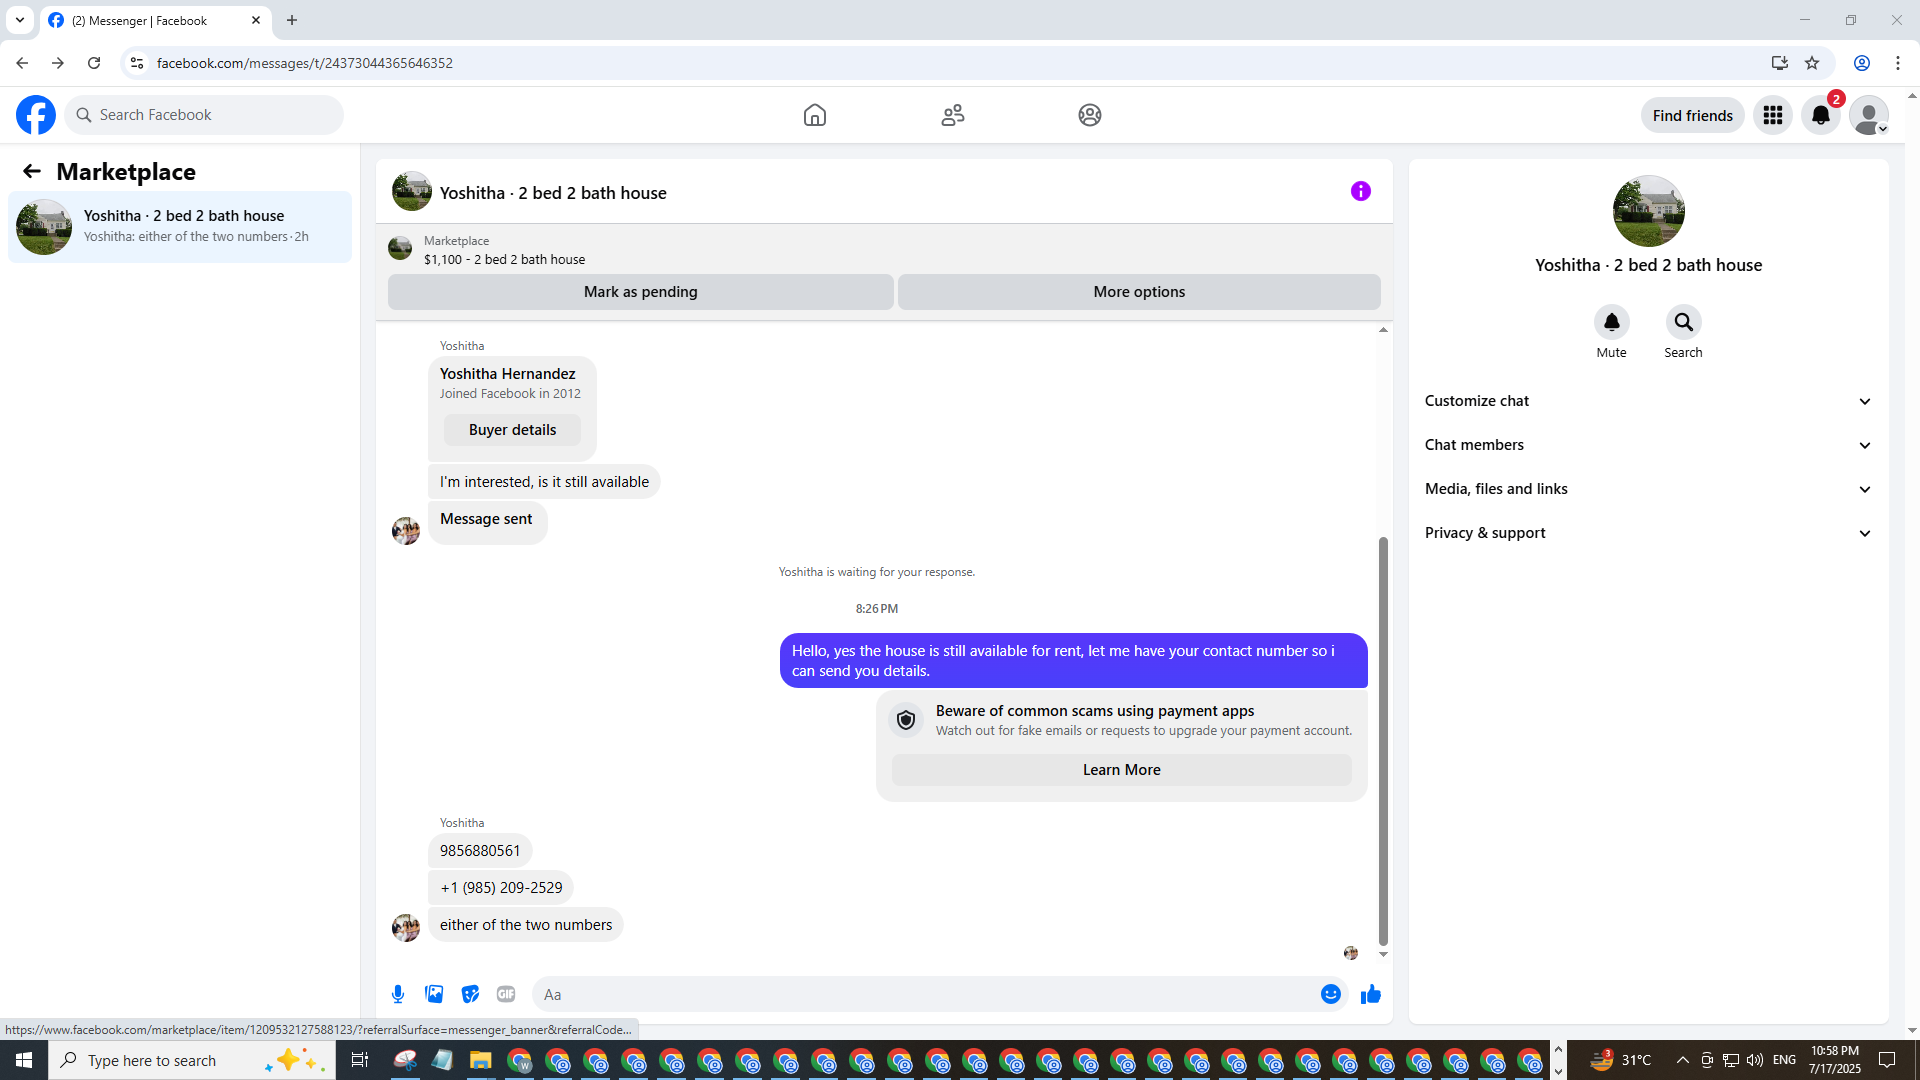The height and width of the screenshot is (1080, 1920).
Task: Open the emoji picker smiley icon
Action: coord(1331,994)
